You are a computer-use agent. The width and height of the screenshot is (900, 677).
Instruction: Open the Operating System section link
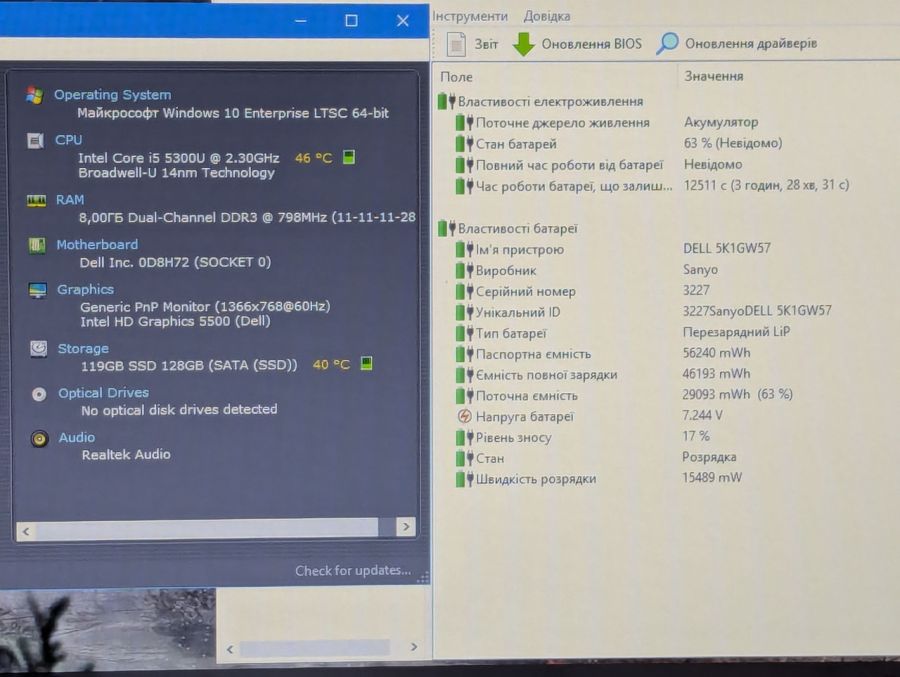(x=112, y=95)
